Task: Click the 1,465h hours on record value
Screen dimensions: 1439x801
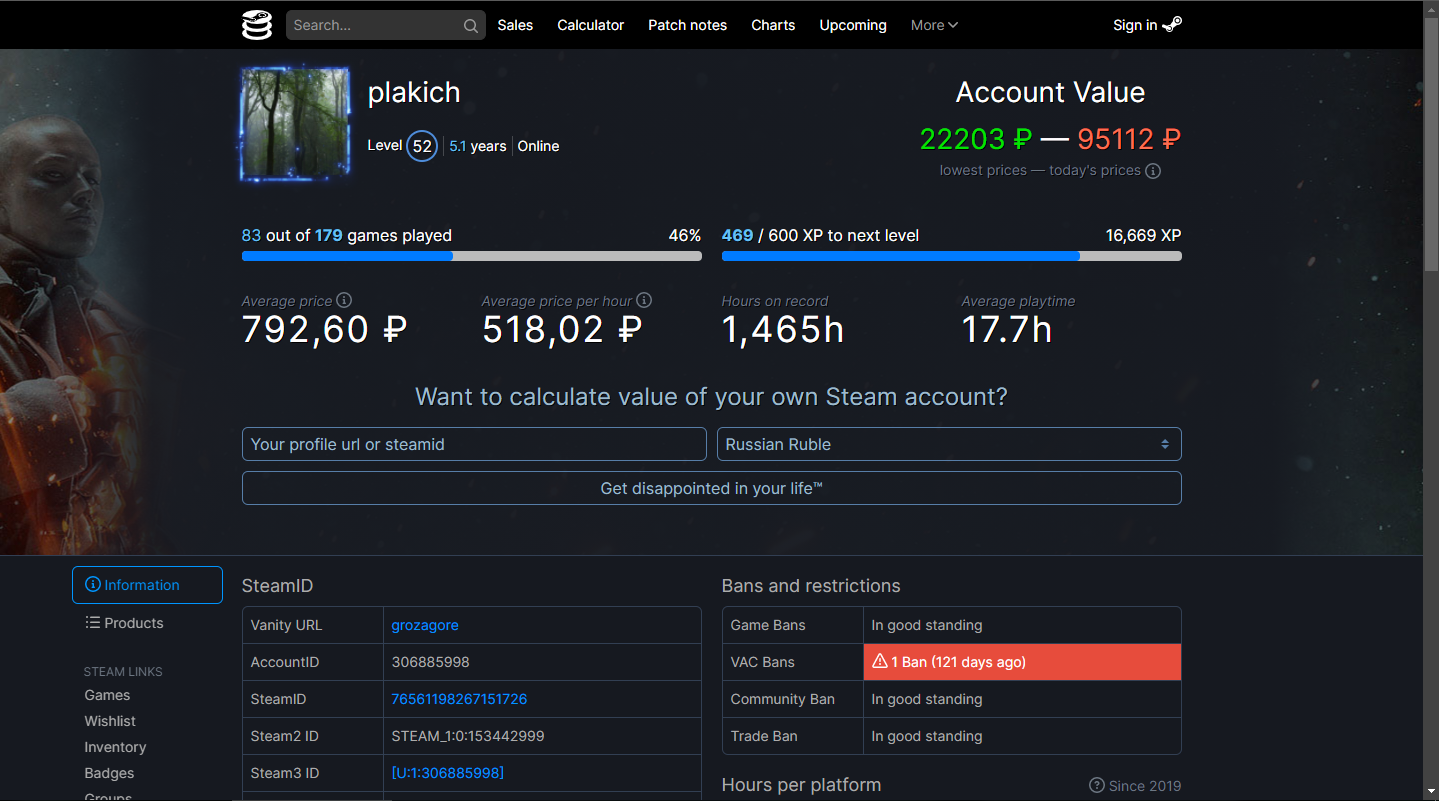Action: tap(783, 329)
